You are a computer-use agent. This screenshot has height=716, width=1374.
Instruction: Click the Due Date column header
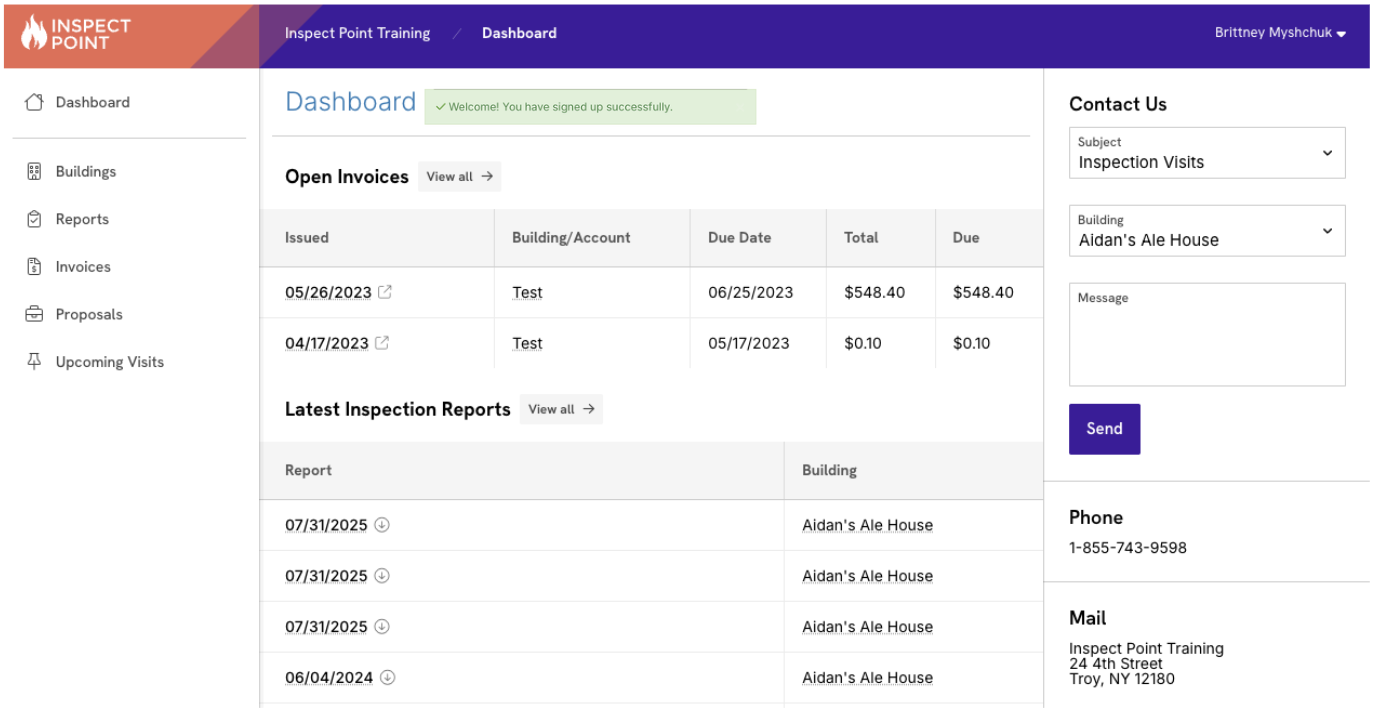coord(739,238)
